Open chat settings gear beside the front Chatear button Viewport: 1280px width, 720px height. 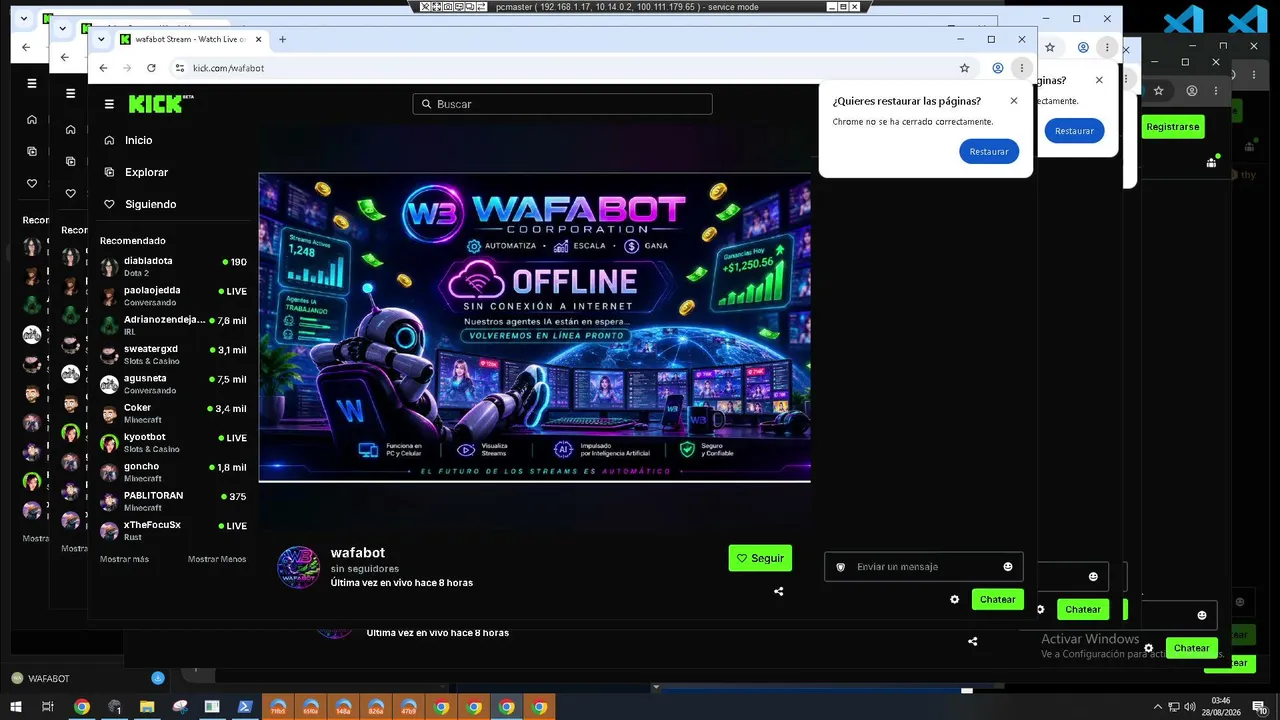point(954,599)
